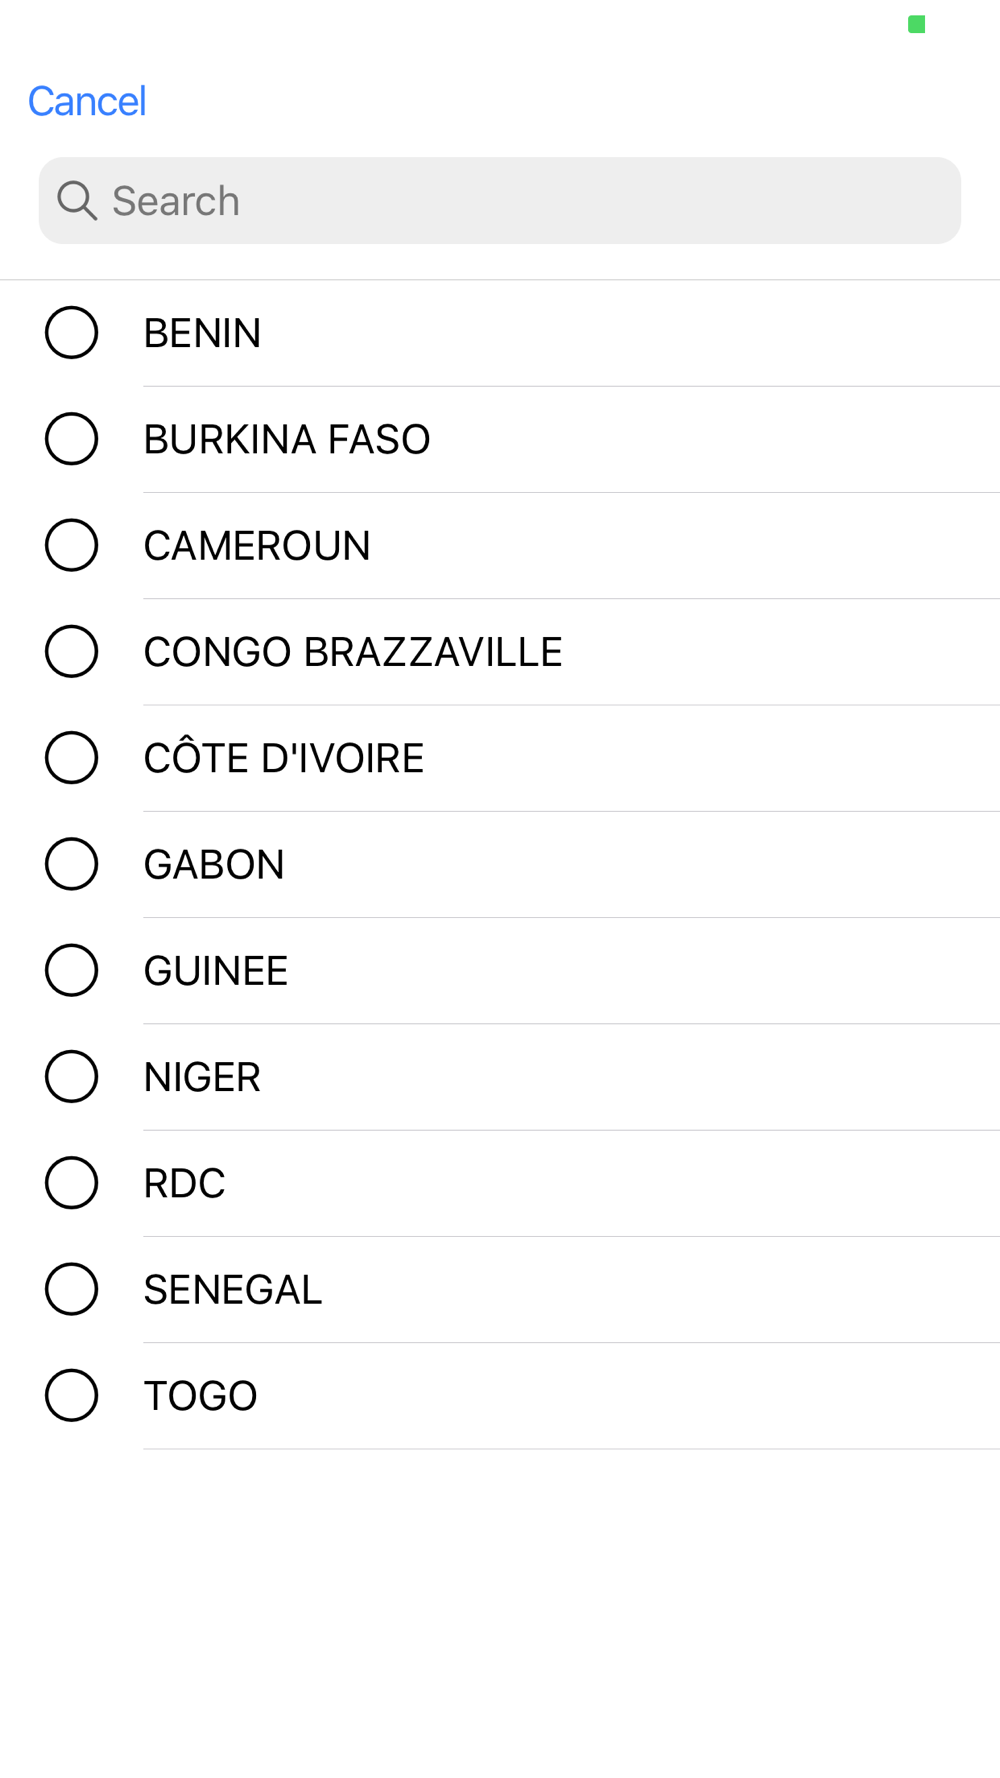Tap the SENEGAL country label
1000x1778 pixels.
(x=233, y=1290)
